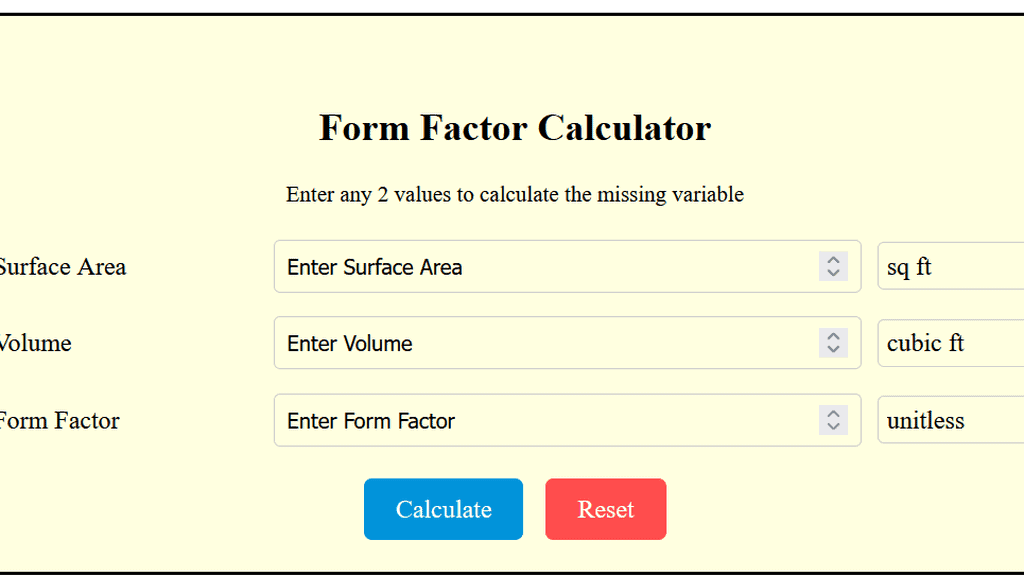This screenshot has width=1024, height=576.
Task: Click the Volume label
Action: point(35,343)
